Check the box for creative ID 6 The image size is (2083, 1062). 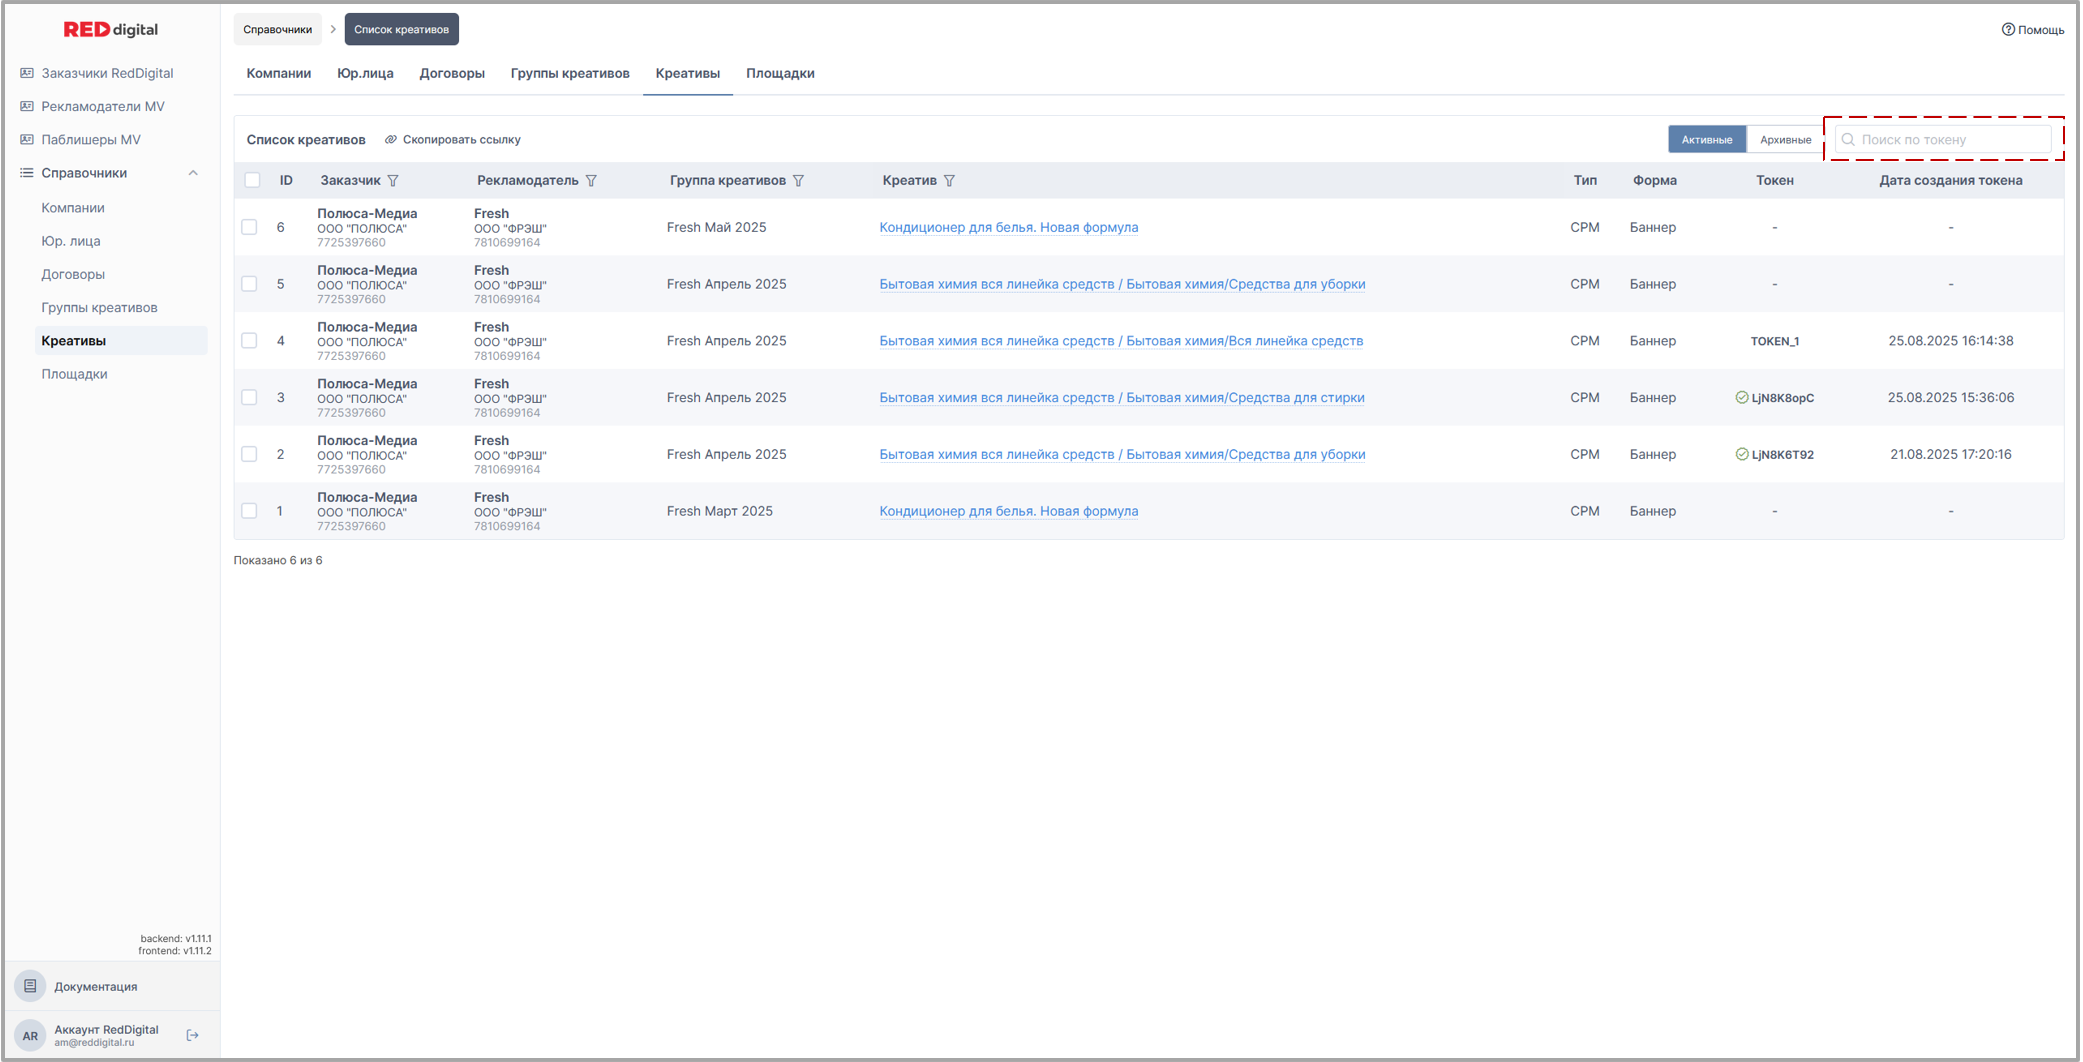click(x=250, y=227)
